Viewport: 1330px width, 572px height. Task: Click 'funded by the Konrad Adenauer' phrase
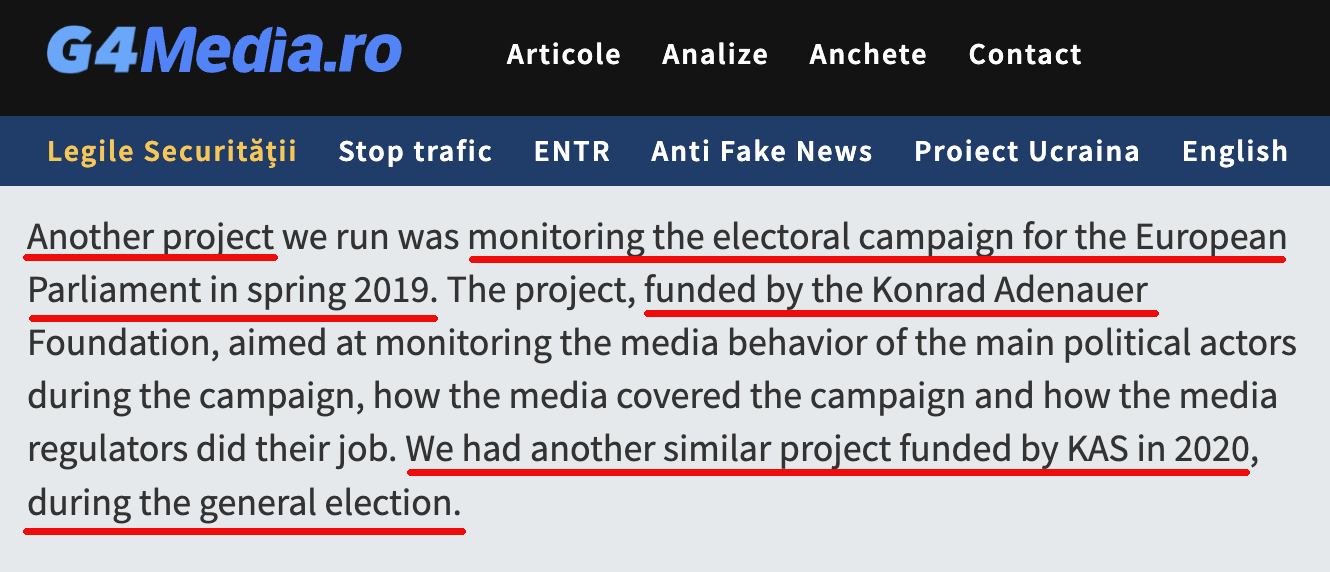[897, 290]
